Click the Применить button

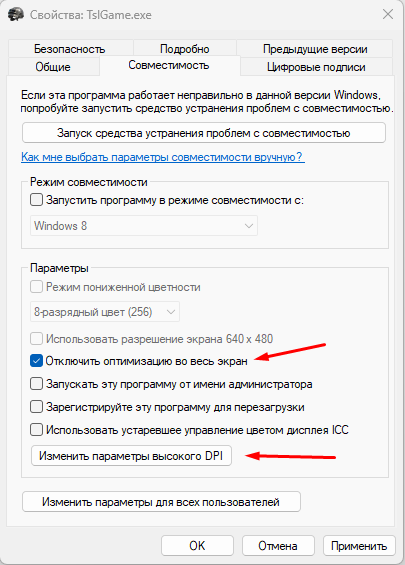point(359,546)
